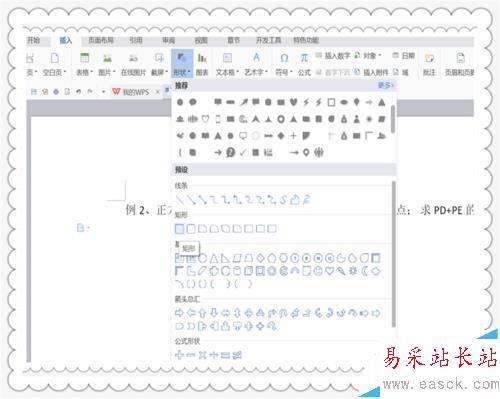Insert a chart with 图表
Viewport: 500px width, 399px height.
click(x=202, y=64)
